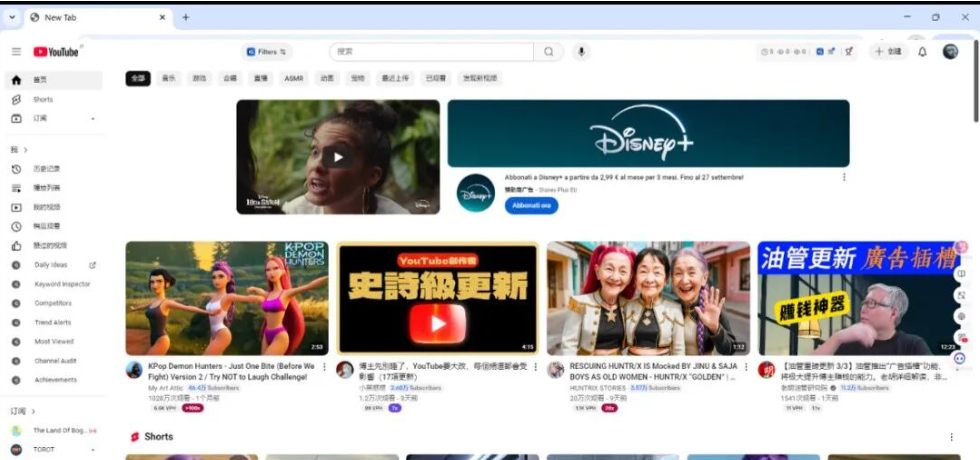Open the KPop Demon Hunters video thumbnail

[x=226, y=298]
